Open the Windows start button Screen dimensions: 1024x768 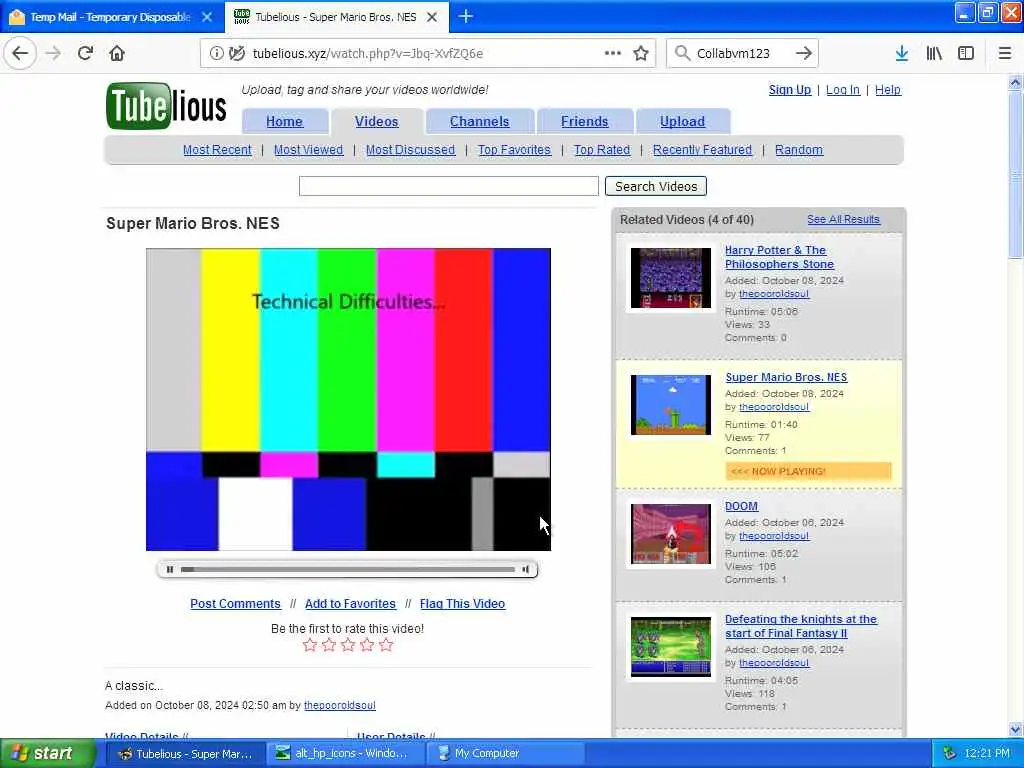pos(48,753)
